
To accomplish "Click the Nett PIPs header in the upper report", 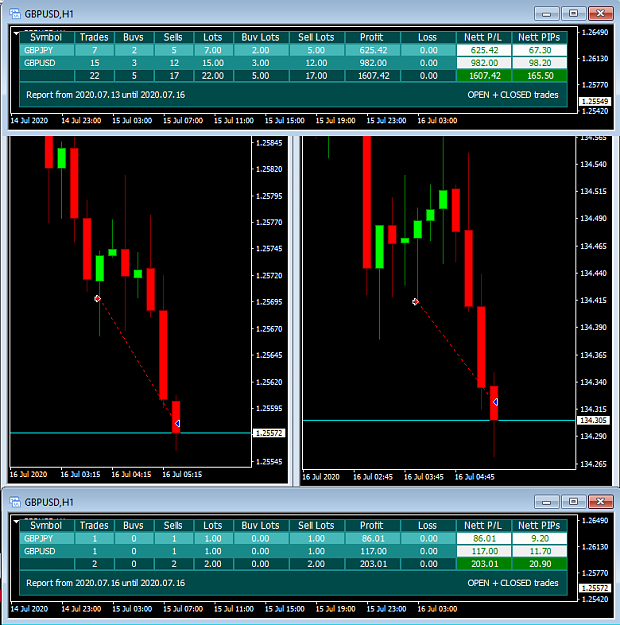I will [x=539, y=37].
